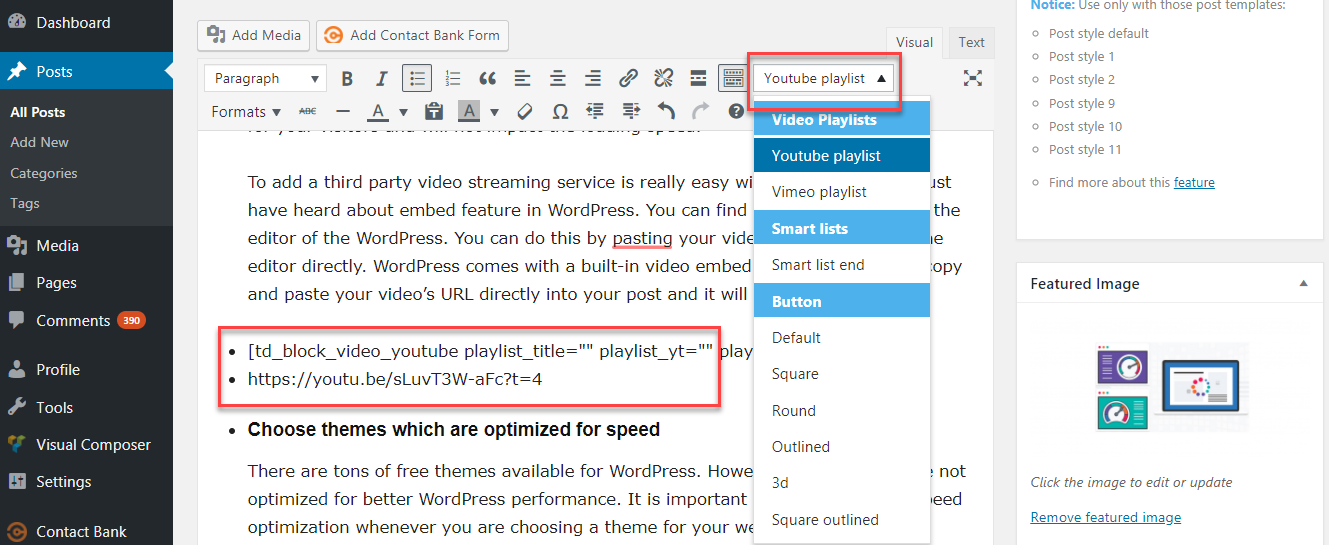Insert a blockquote
This screenshot has height=545, width=1329.
[x=487, y=78]
